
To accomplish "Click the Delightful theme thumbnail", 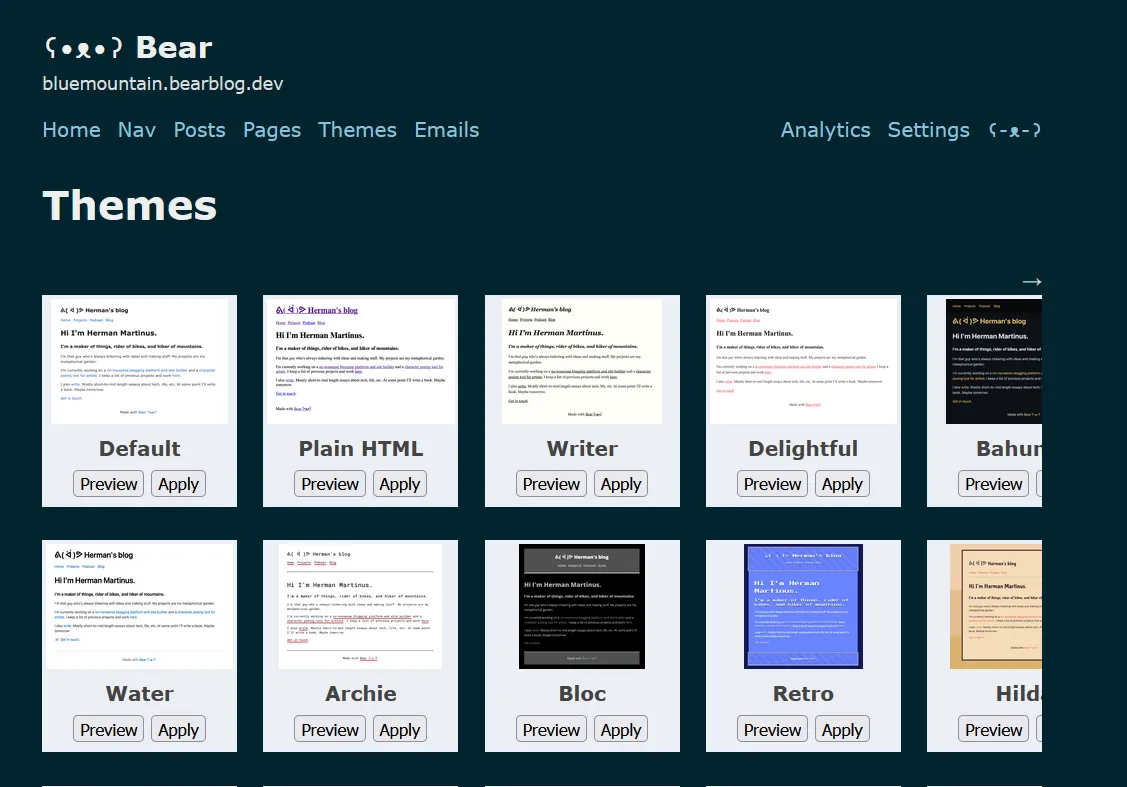I will click(804, 362).
